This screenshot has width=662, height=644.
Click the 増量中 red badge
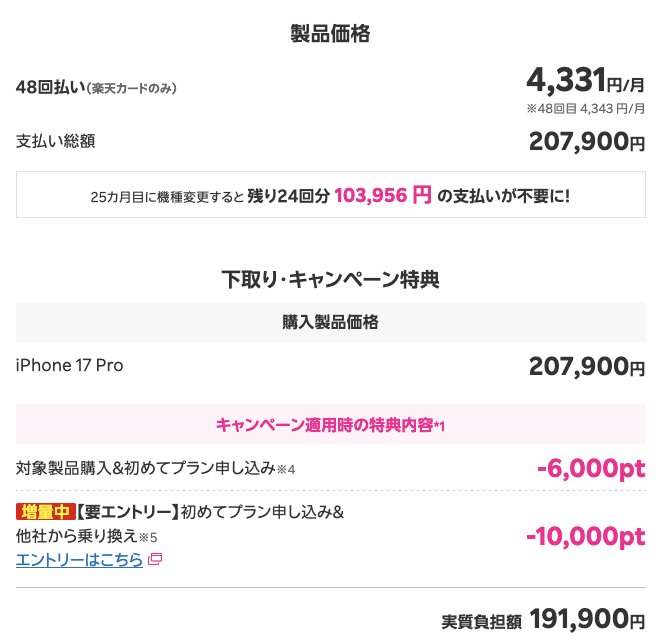pos(46,512)
